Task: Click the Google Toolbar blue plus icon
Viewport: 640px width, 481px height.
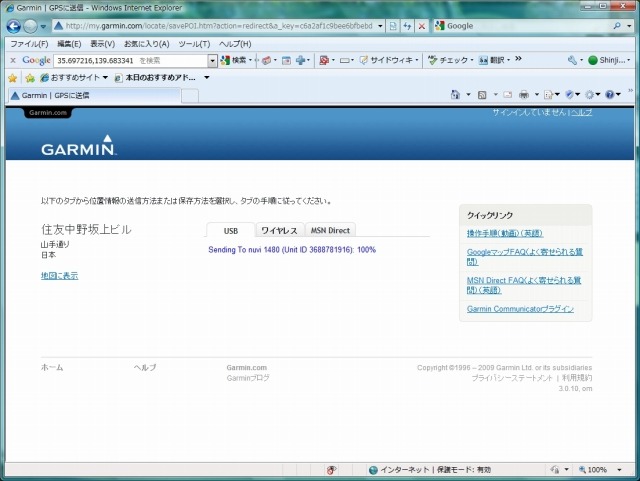Action: tap(300, 60)
